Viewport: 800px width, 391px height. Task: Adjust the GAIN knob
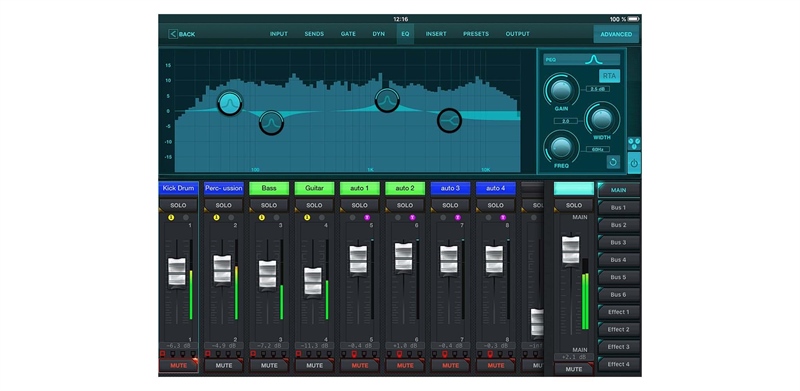pos(561,90)
